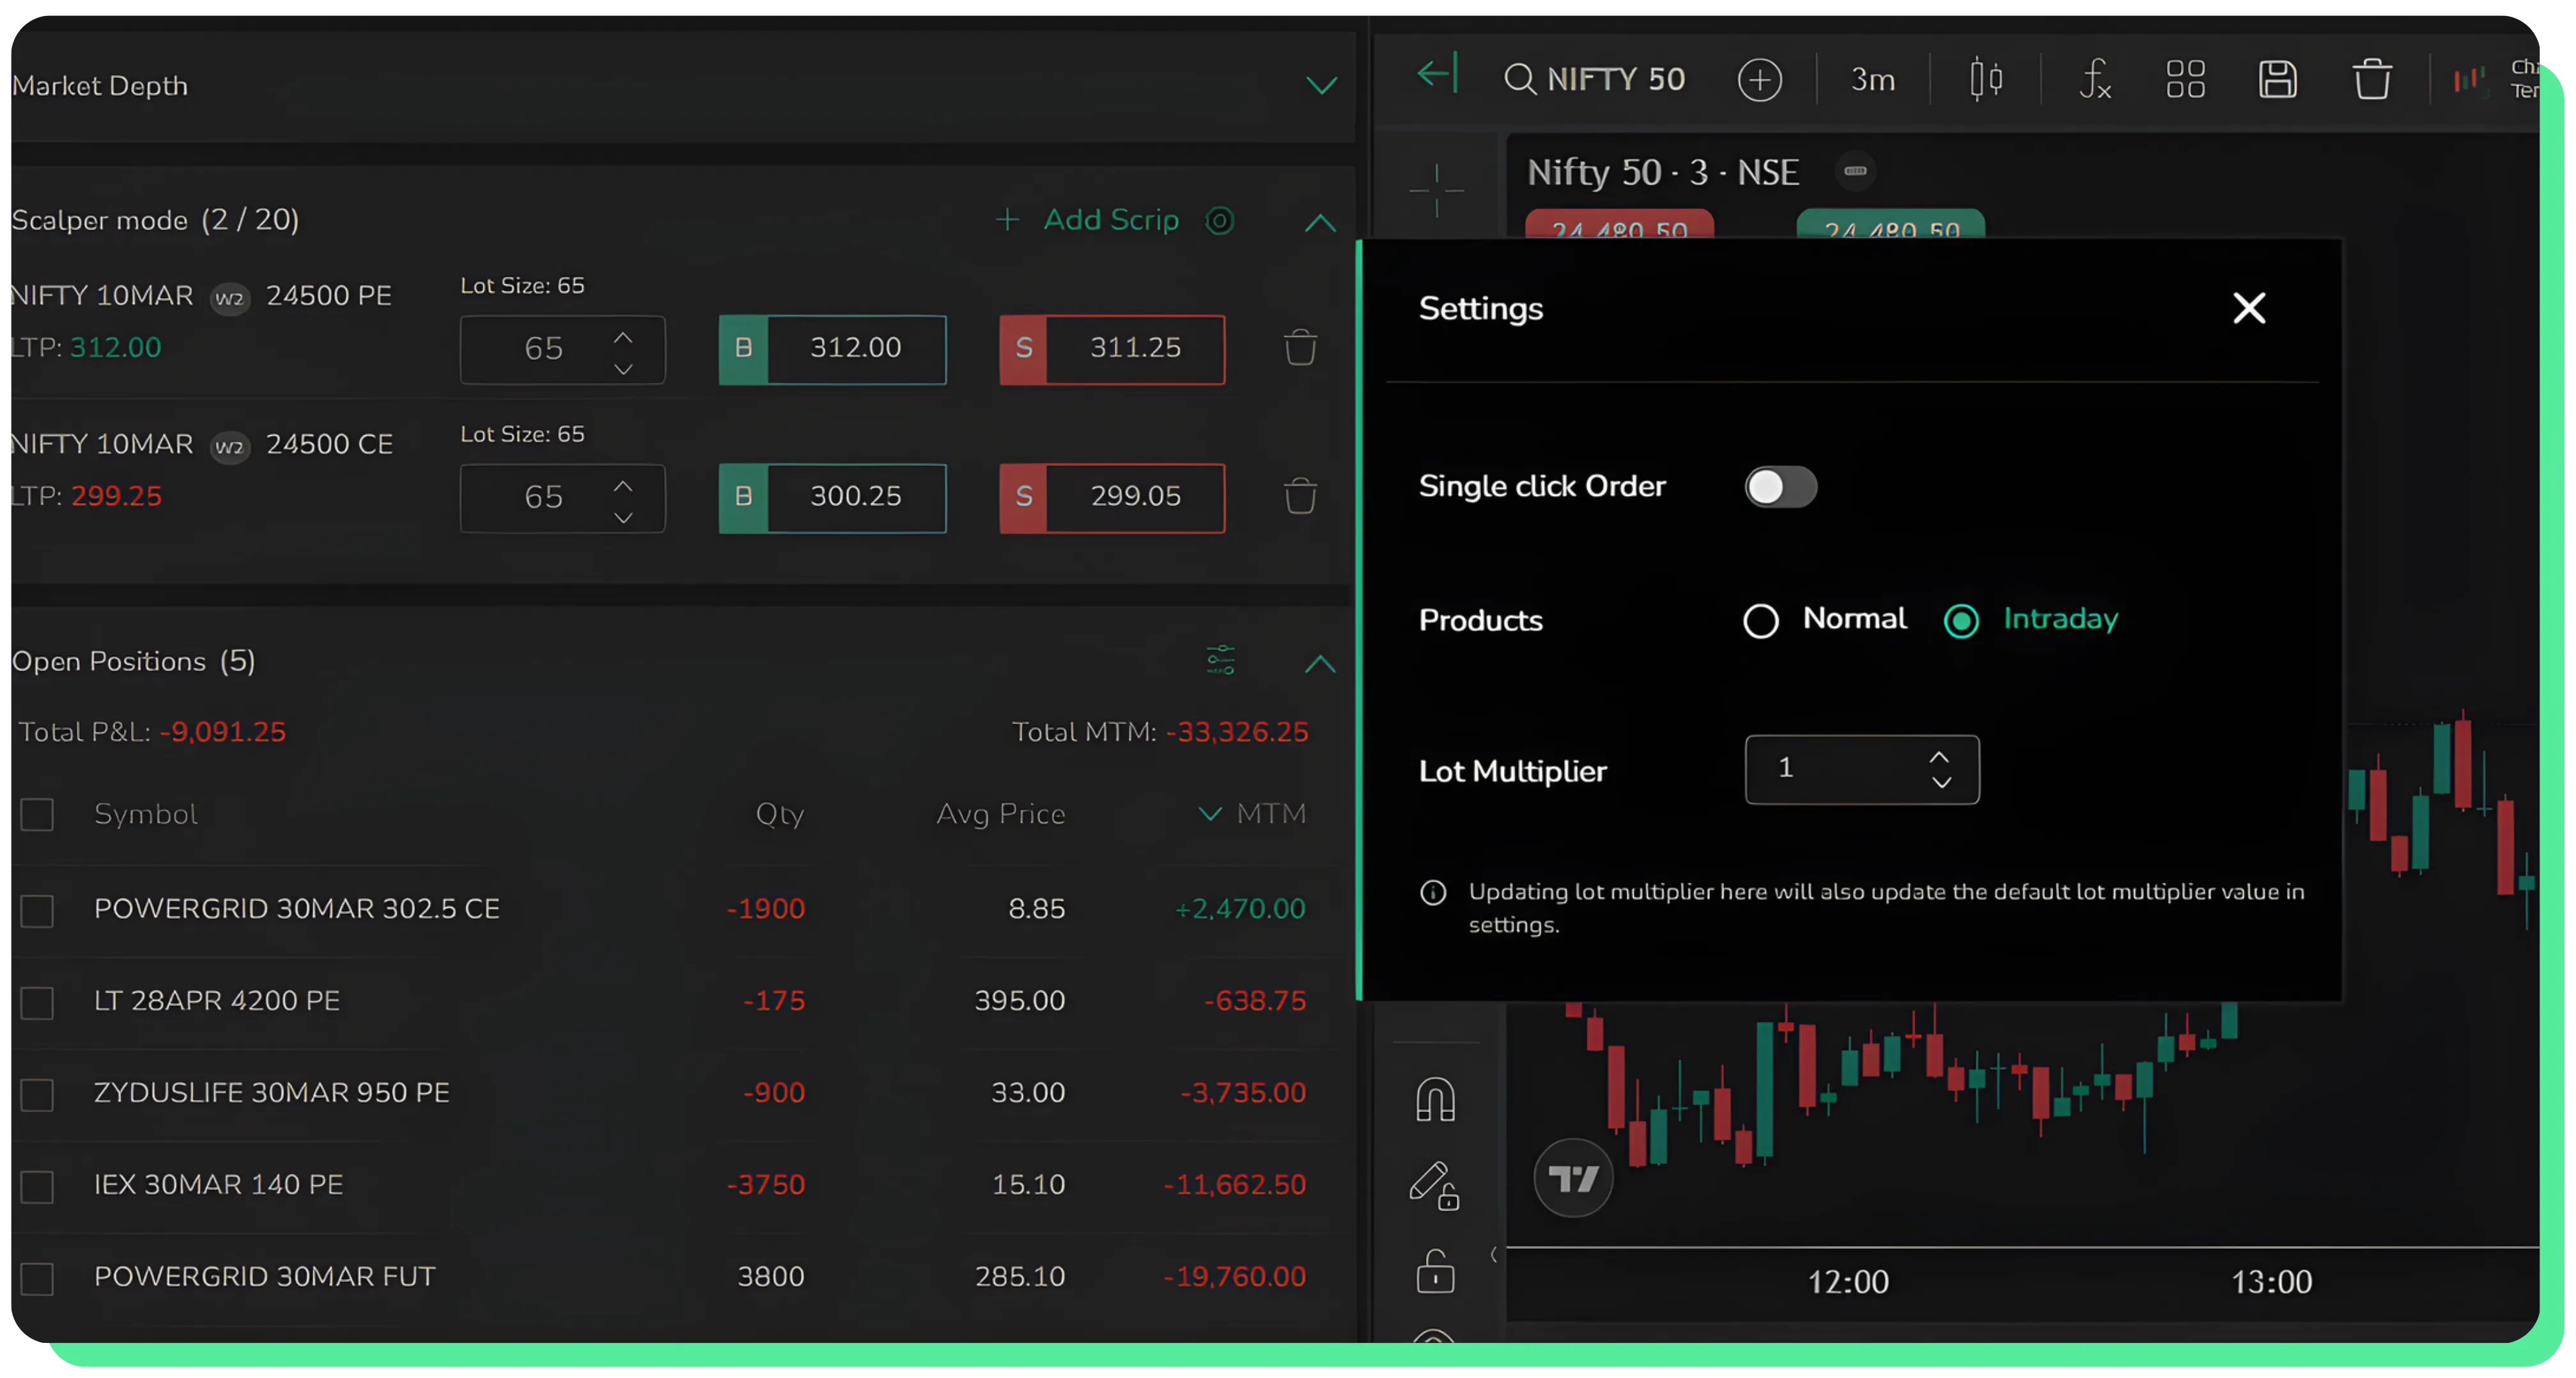The height and width of the screenshot is (1378, 2576).
Task: Open the multi-chart grid layout icon
Action: click(2185, 80)
